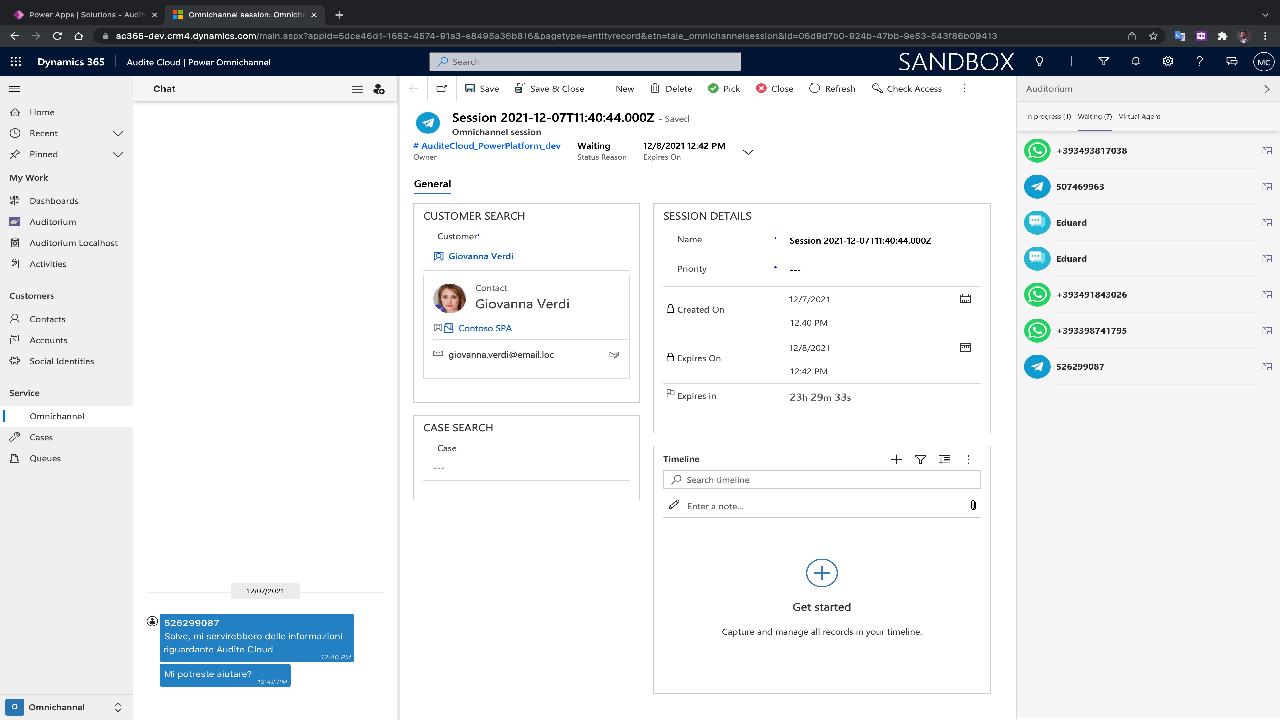Expand the session header details chevron
Image resolution: width=1280 pixels, height=720 pixels.
(x=748, y=152)
